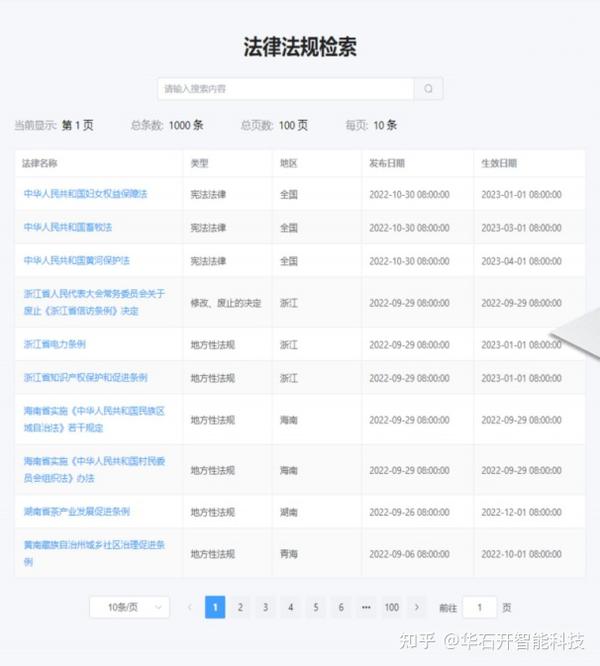Select page 6 in pagination
The image size is (600, 666).
[341, 607]
